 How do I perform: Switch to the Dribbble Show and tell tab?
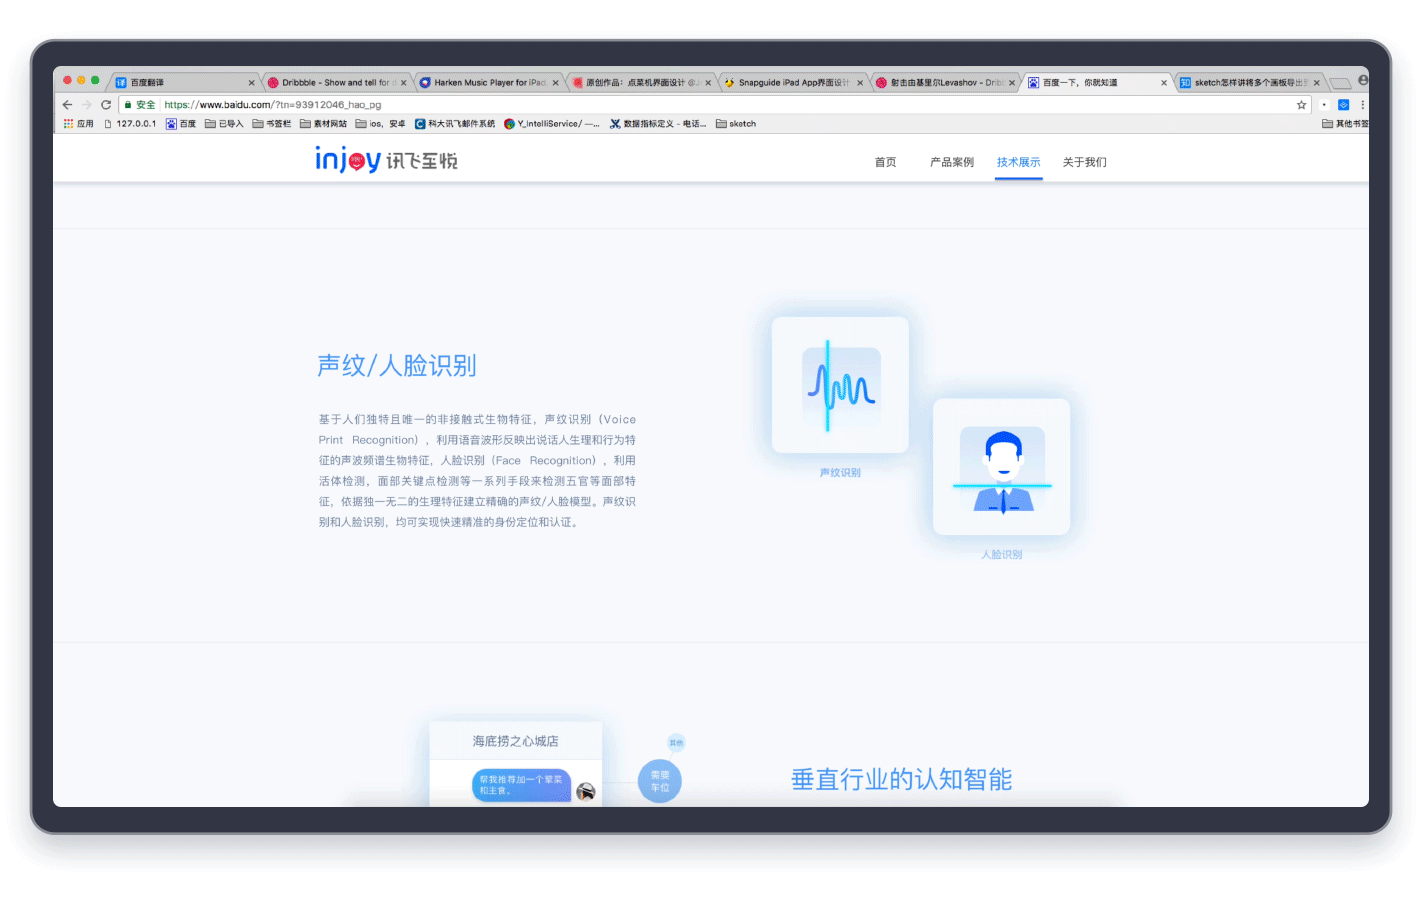click(x=337, y=83)
